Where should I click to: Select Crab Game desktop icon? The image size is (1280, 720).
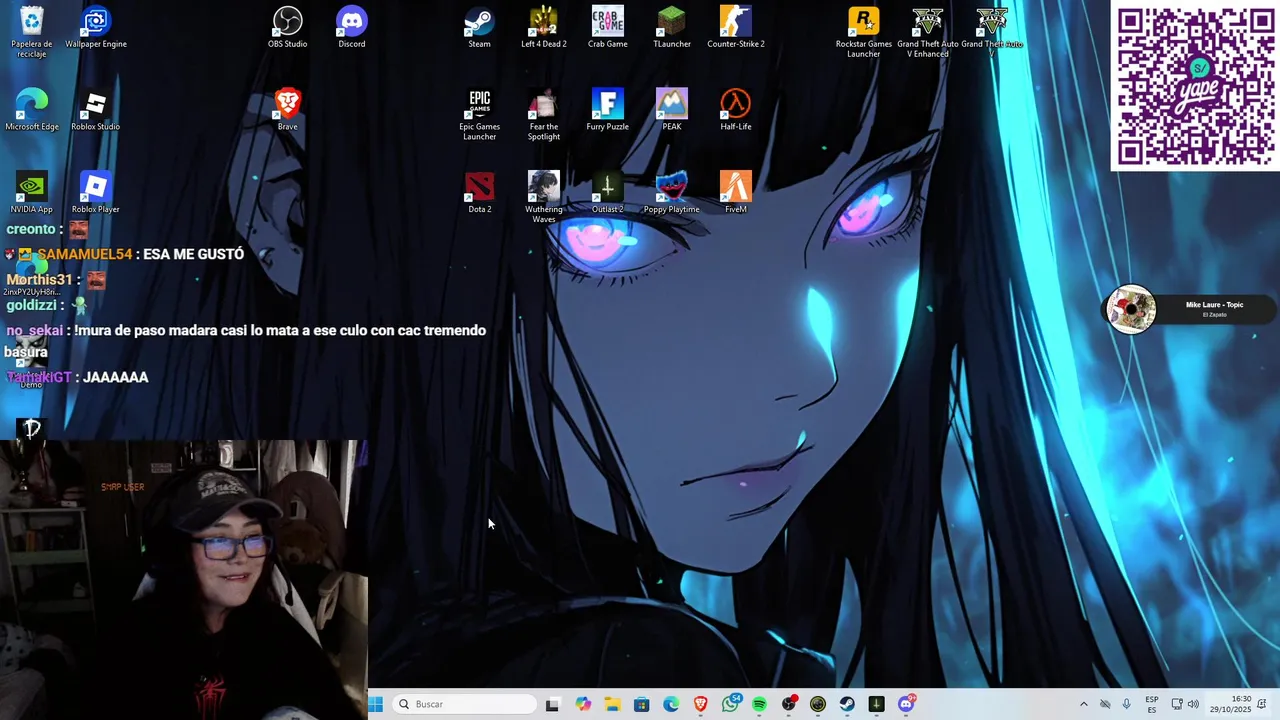(608, 27)
